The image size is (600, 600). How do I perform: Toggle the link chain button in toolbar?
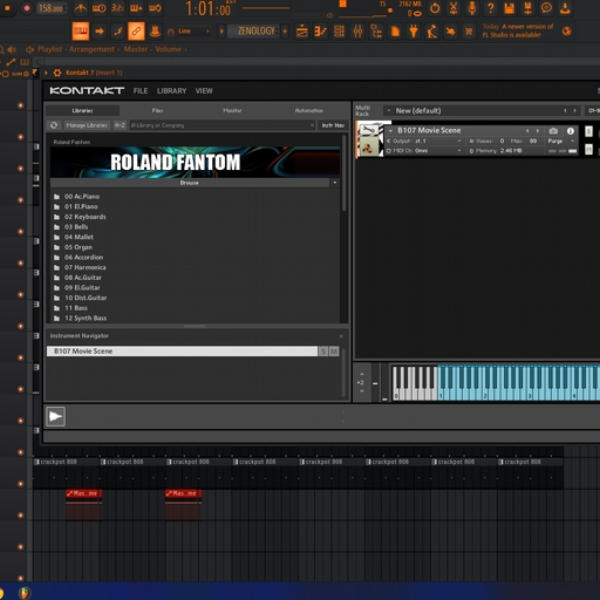[136, 31]
